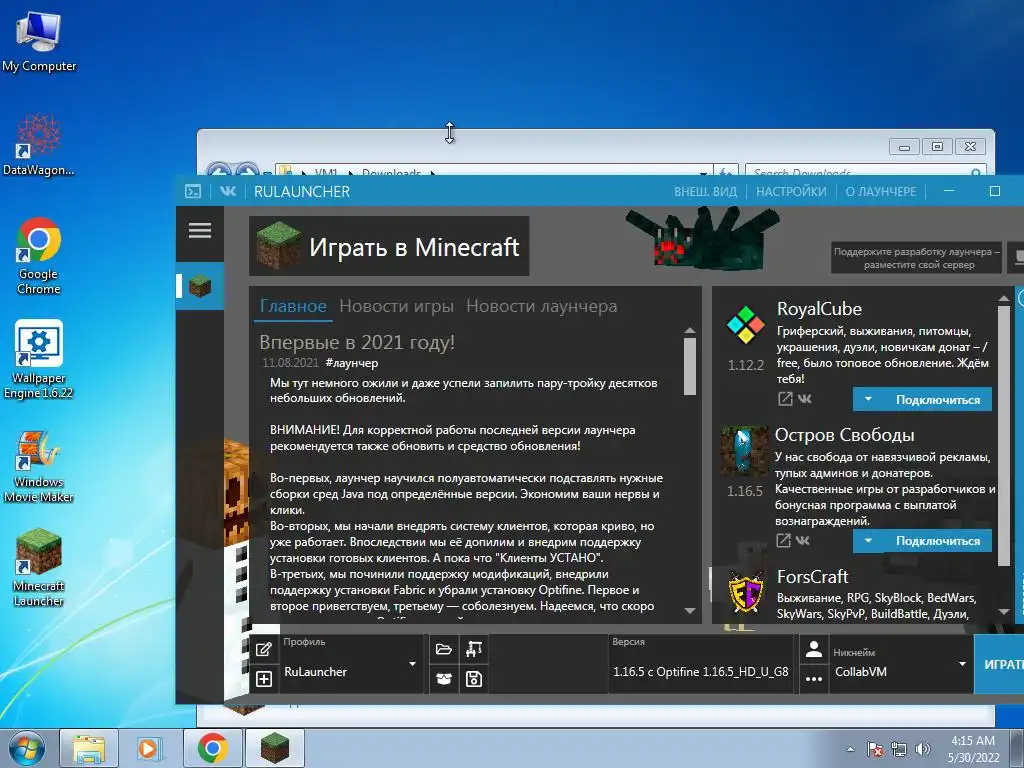Click the server list scroll down arrow

tap(1004, 612)
